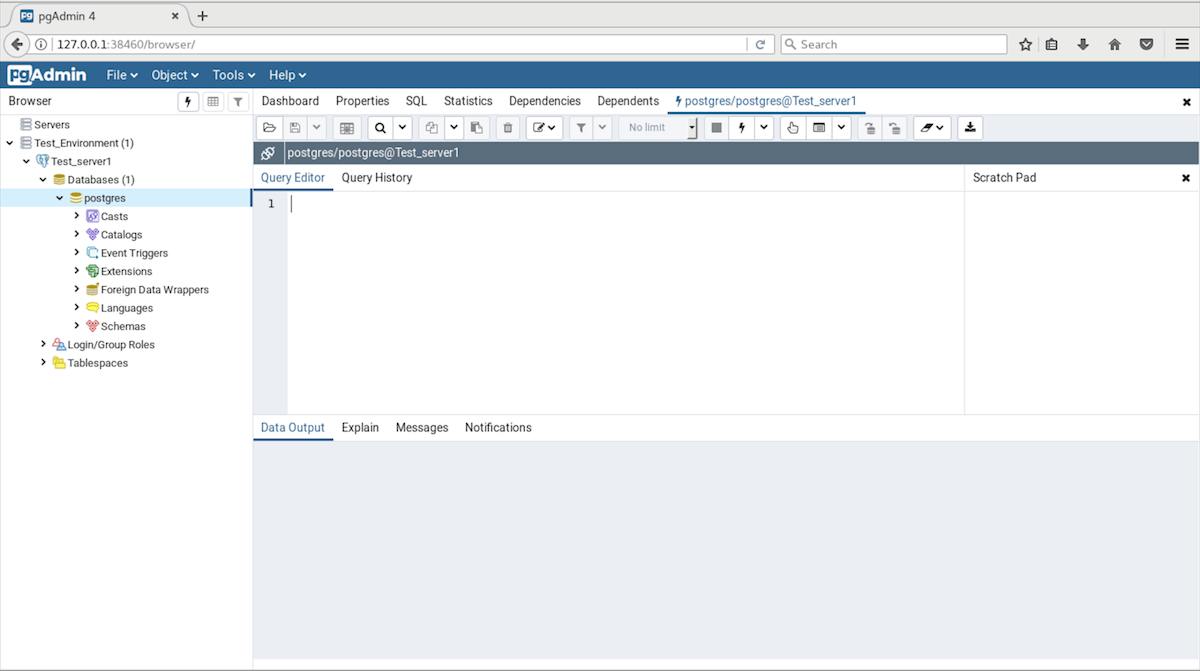Paste rows into the grid
The image size is (1200, 671).
click(x=477, y=127)
